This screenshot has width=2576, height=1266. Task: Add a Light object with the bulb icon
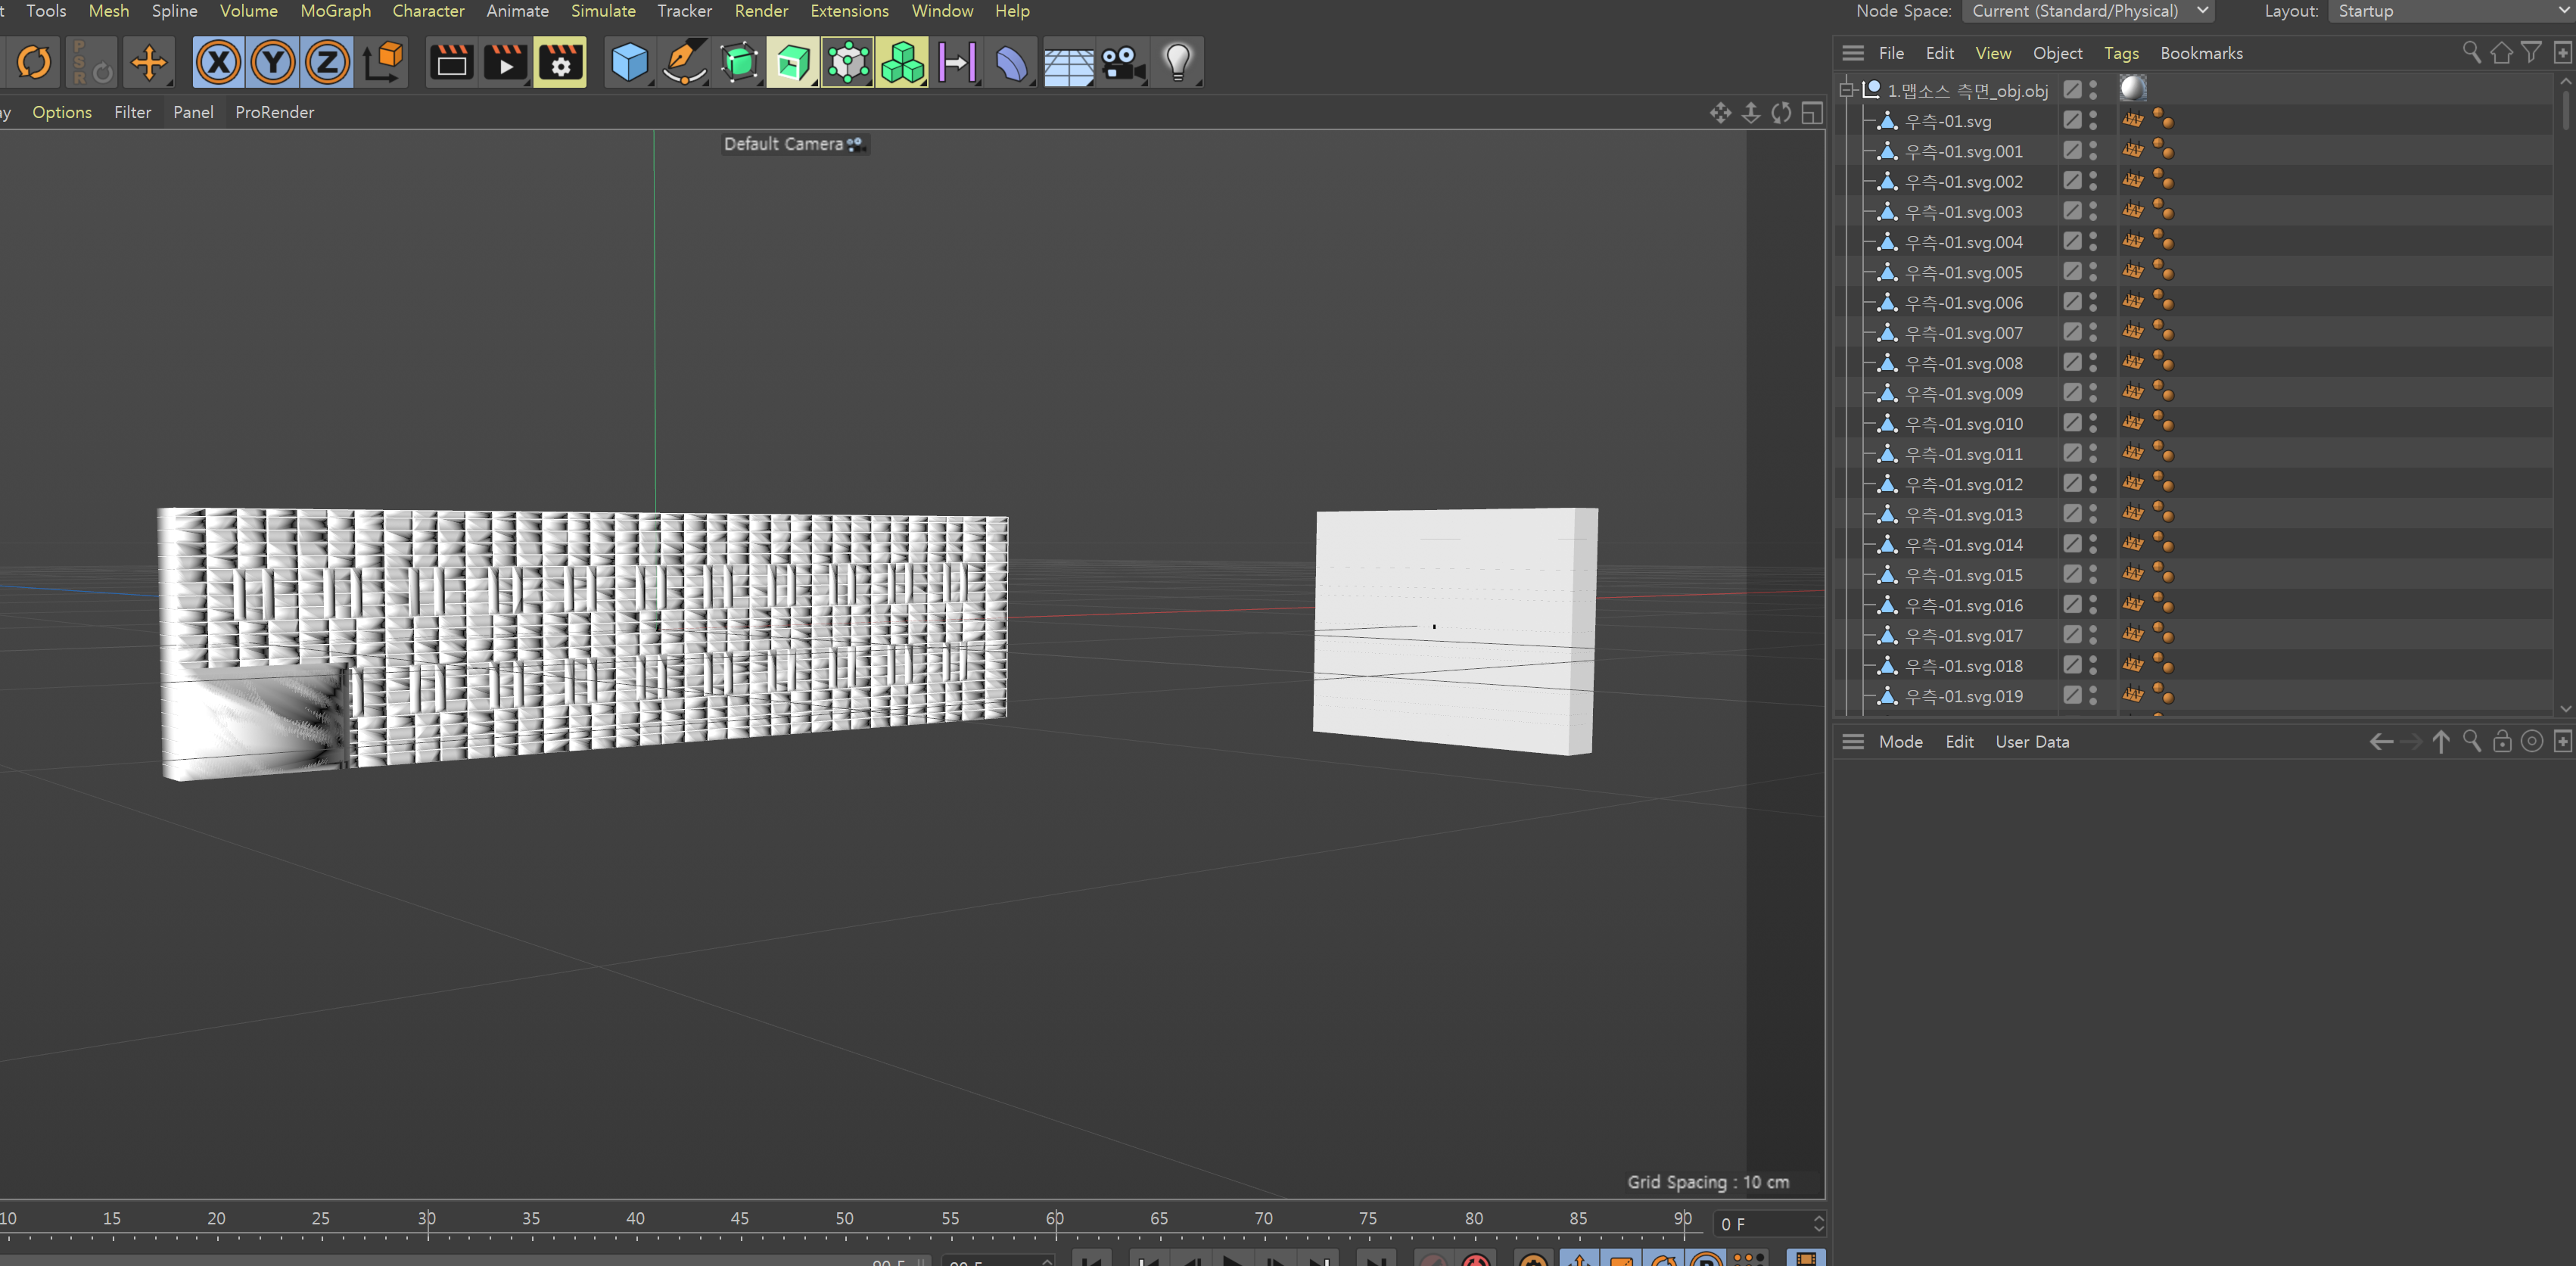point(1177,63)
